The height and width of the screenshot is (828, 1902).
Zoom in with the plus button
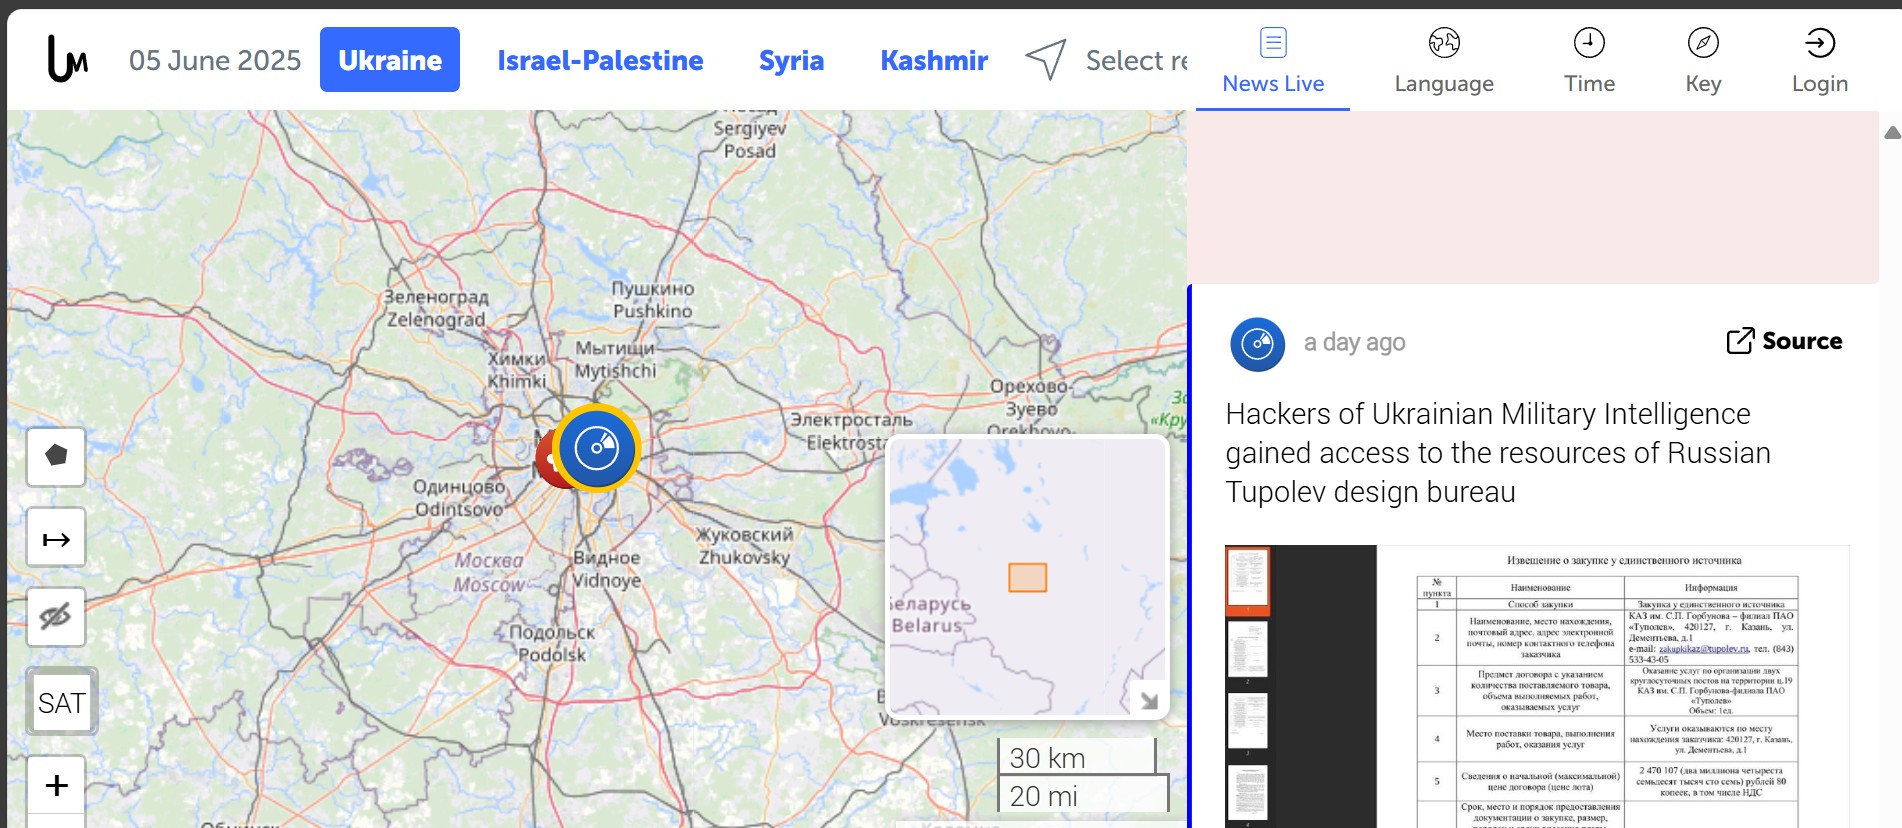click(56, 786)
